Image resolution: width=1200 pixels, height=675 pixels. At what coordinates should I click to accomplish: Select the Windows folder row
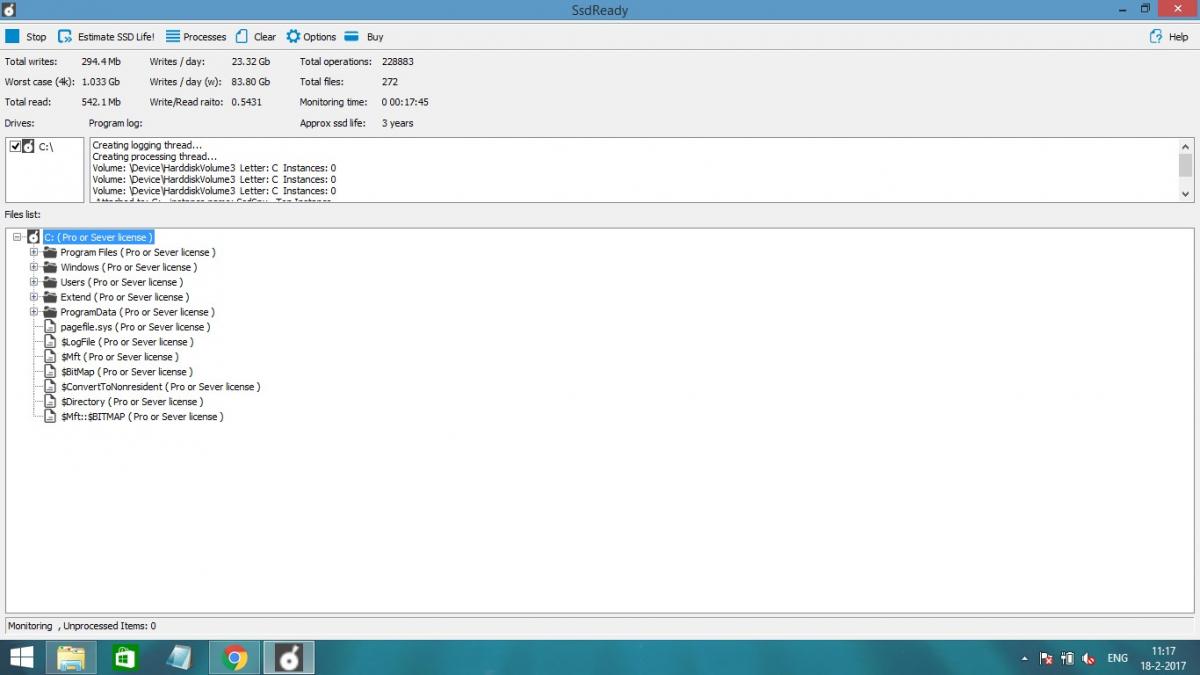tap(129, 267)
